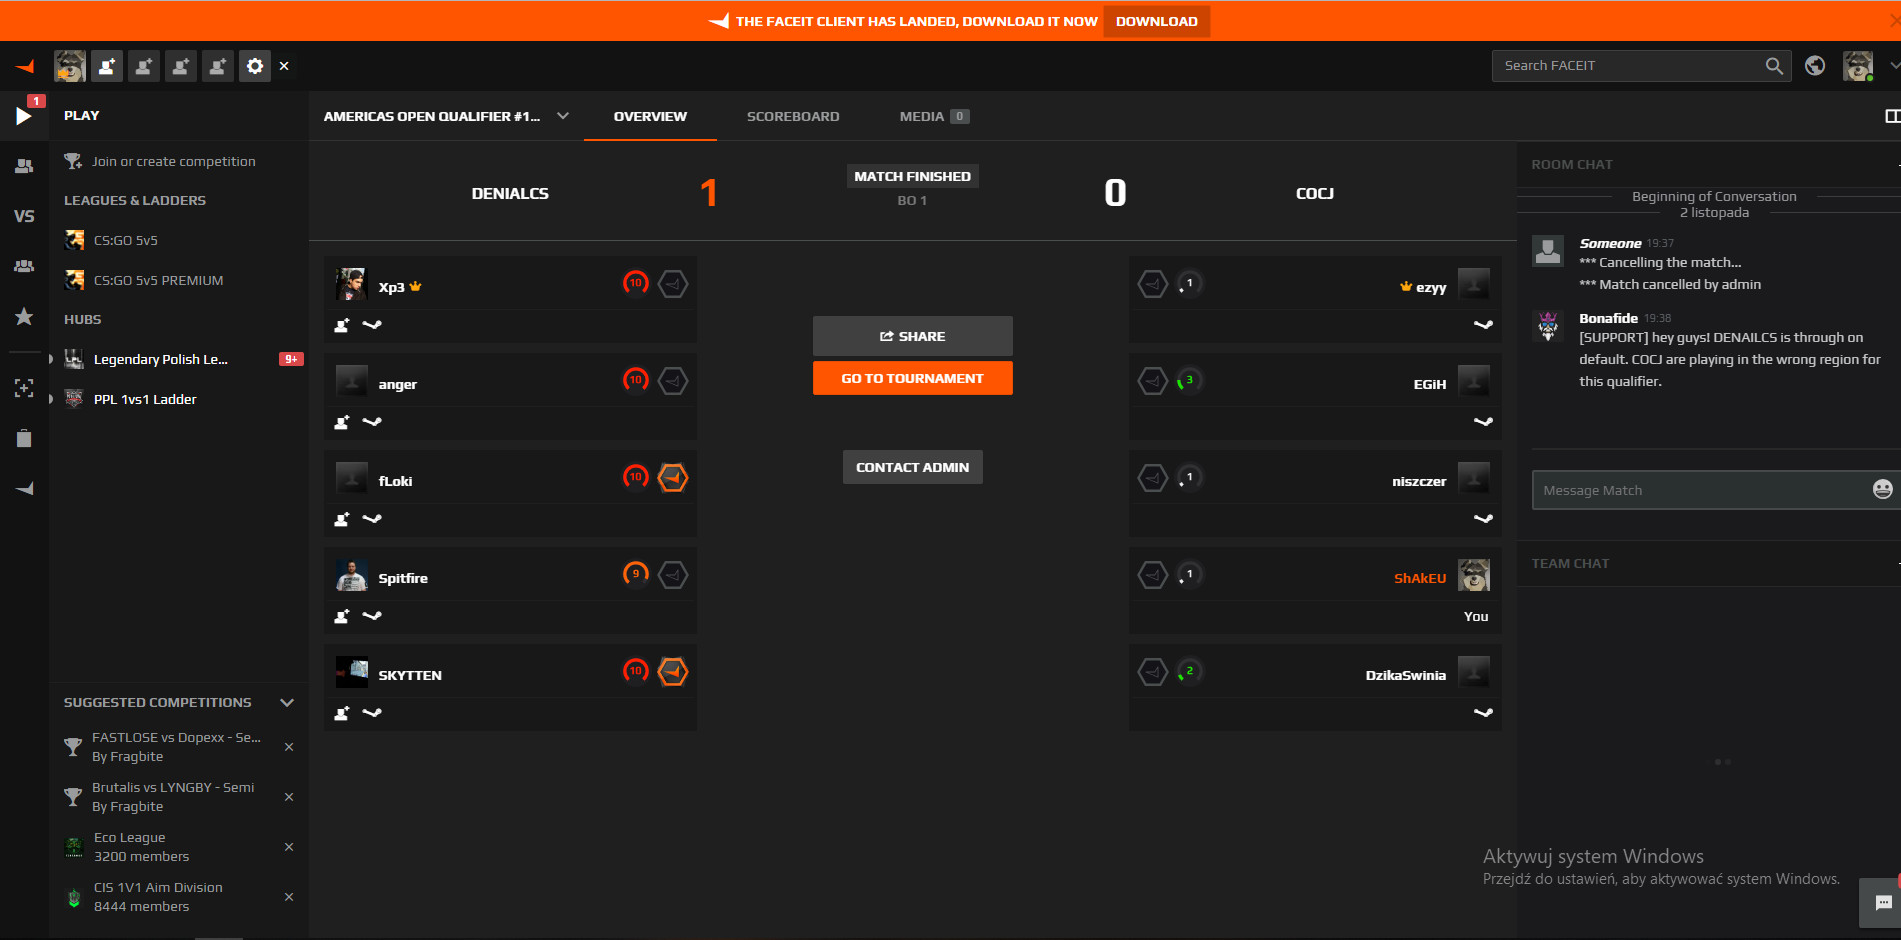The image size is (1901, 940).
Task: Click Join or create competition
Action: (x=174, y=161)
